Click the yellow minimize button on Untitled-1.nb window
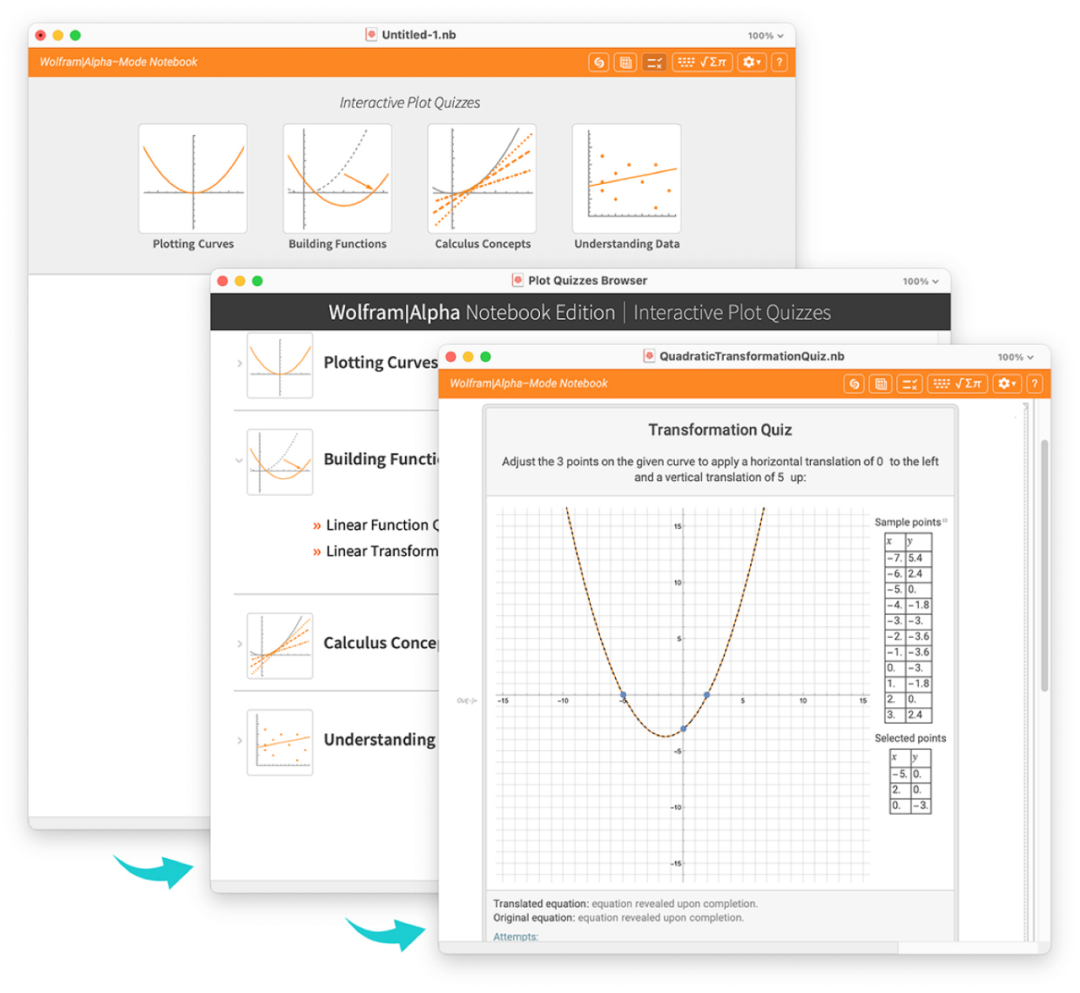This screenshot has width=1080, height=993. click(x=58, y=35)
